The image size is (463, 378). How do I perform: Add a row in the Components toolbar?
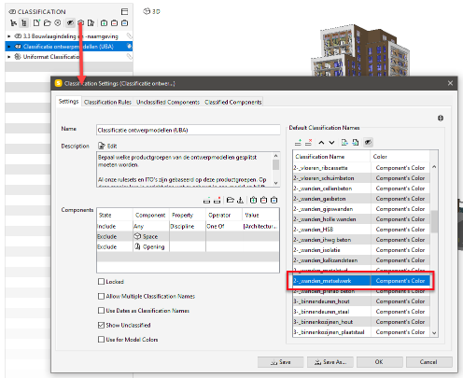(x=207, y=200)
